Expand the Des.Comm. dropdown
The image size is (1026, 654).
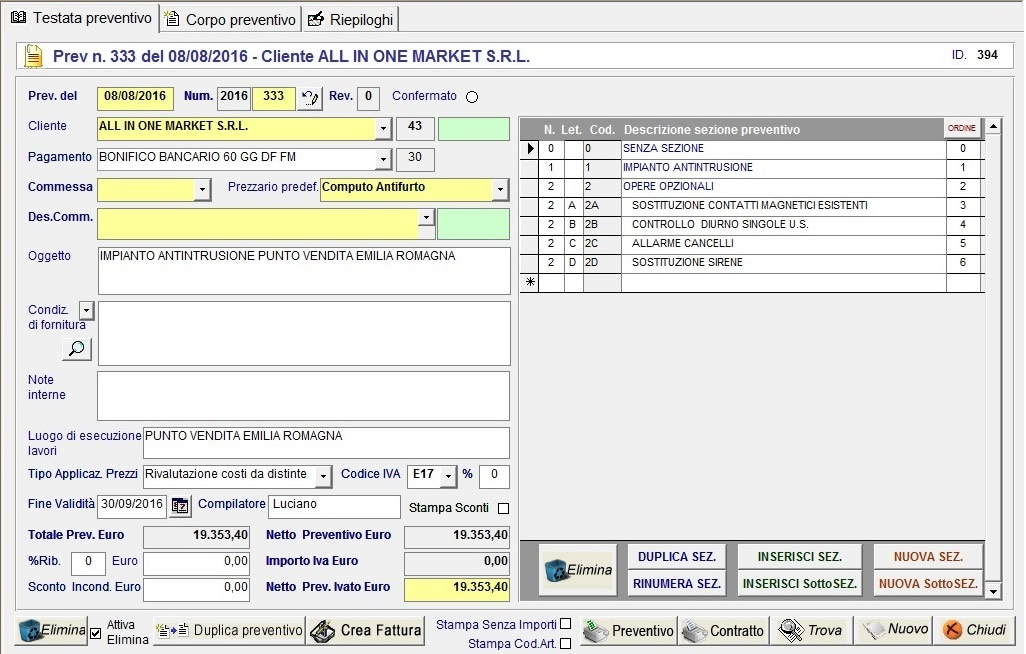(x=426, y=217)
